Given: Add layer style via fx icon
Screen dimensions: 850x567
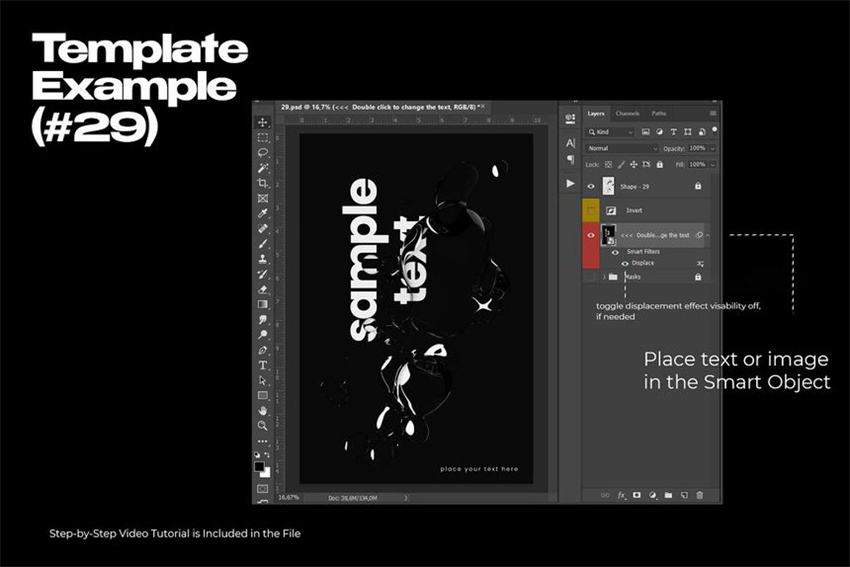Looking at the screenshot, I should 621,495.
